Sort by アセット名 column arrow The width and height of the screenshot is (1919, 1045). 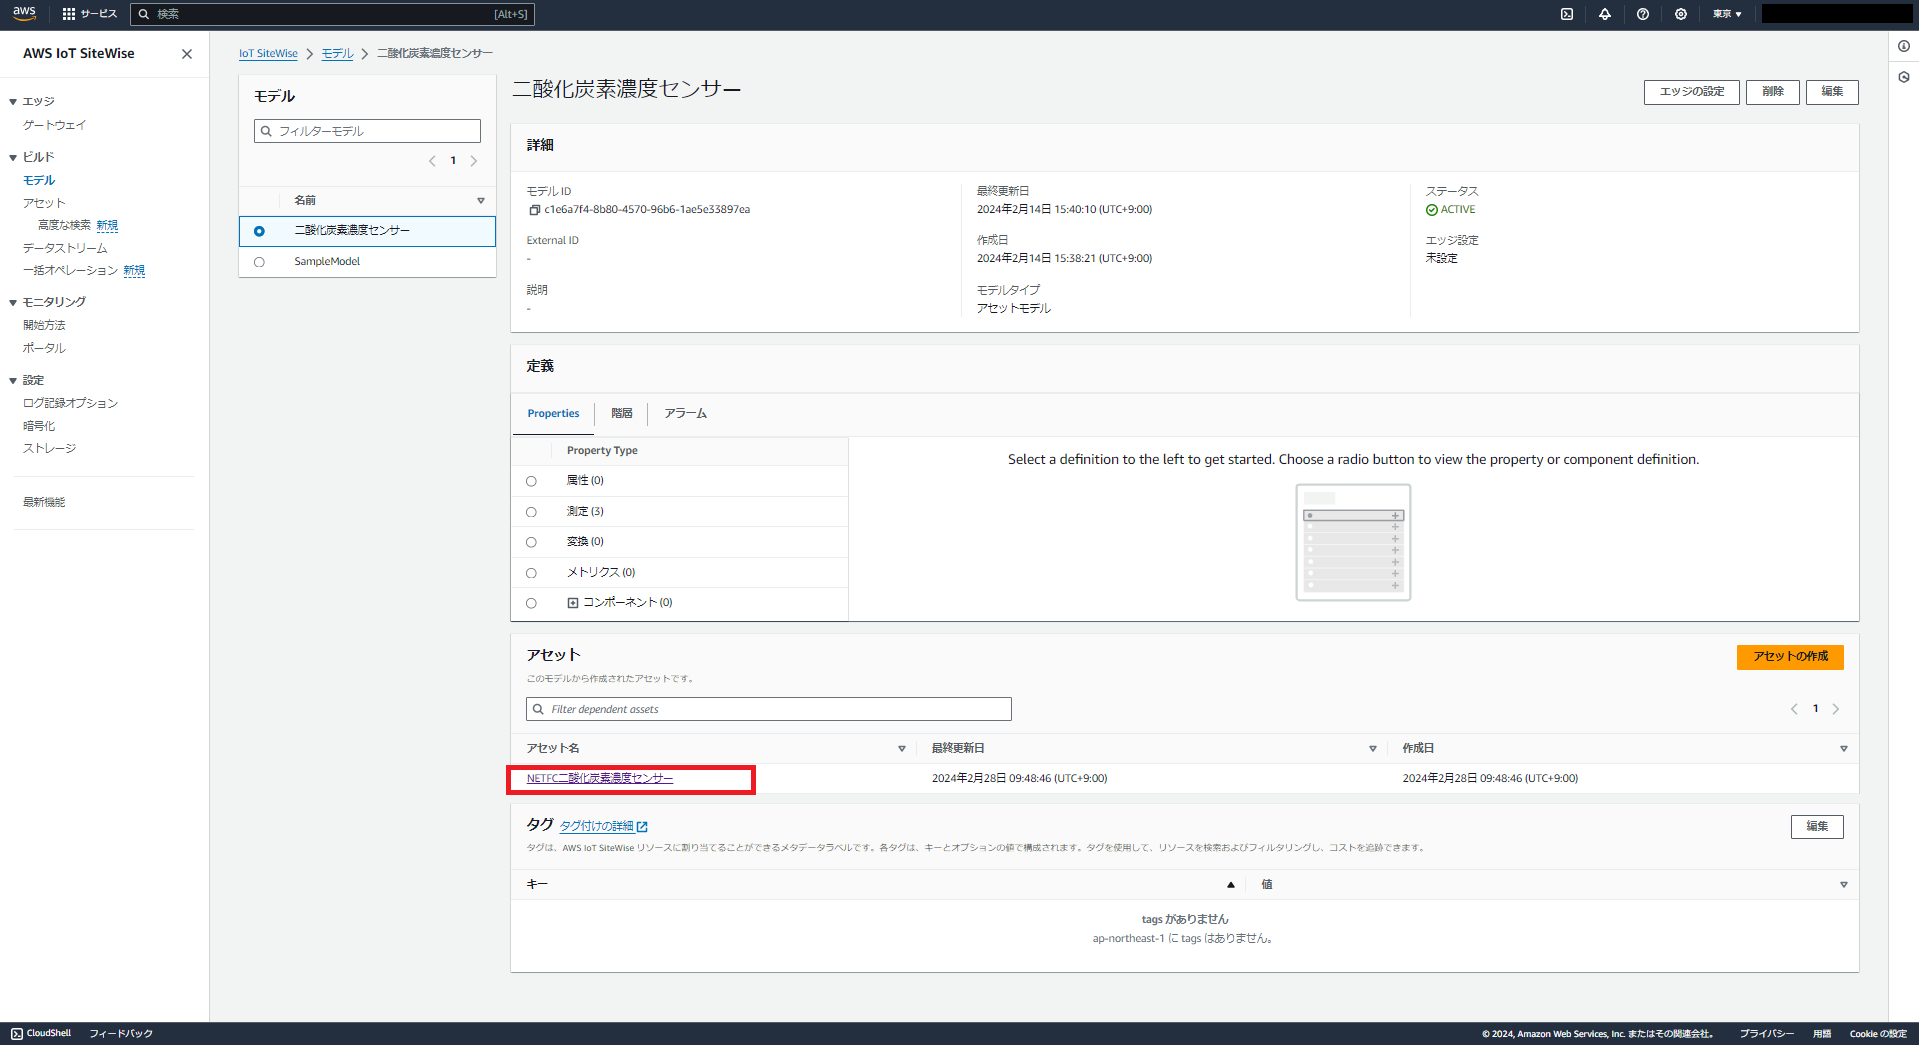(x=902, y=749)
